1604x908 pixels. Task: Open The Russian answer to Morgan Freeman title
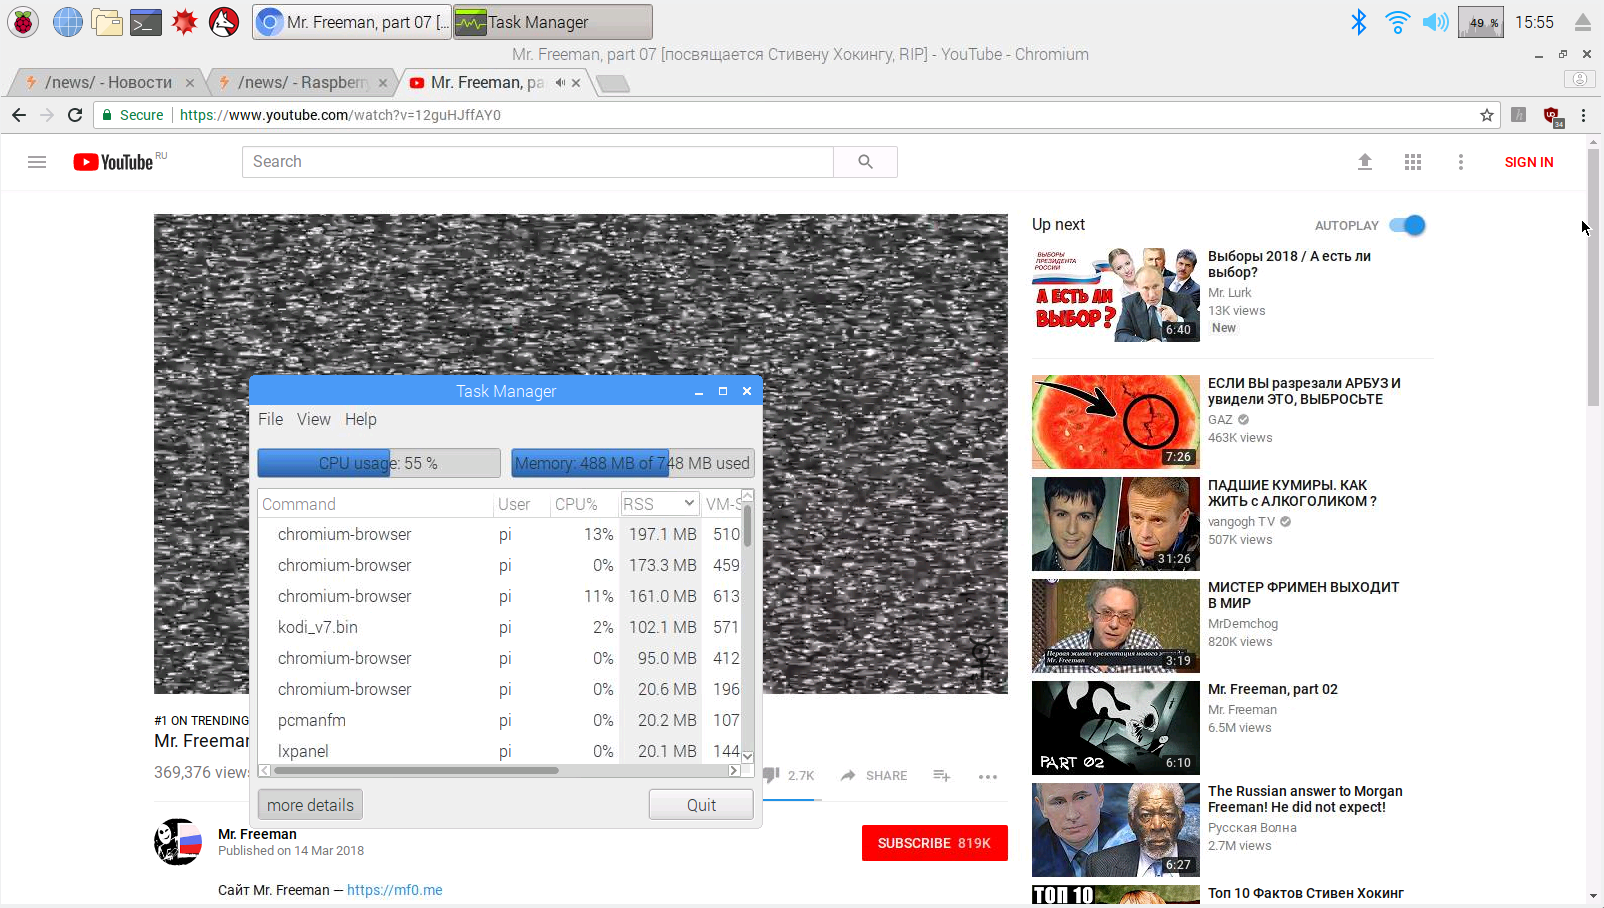(x=1305, y=799)
